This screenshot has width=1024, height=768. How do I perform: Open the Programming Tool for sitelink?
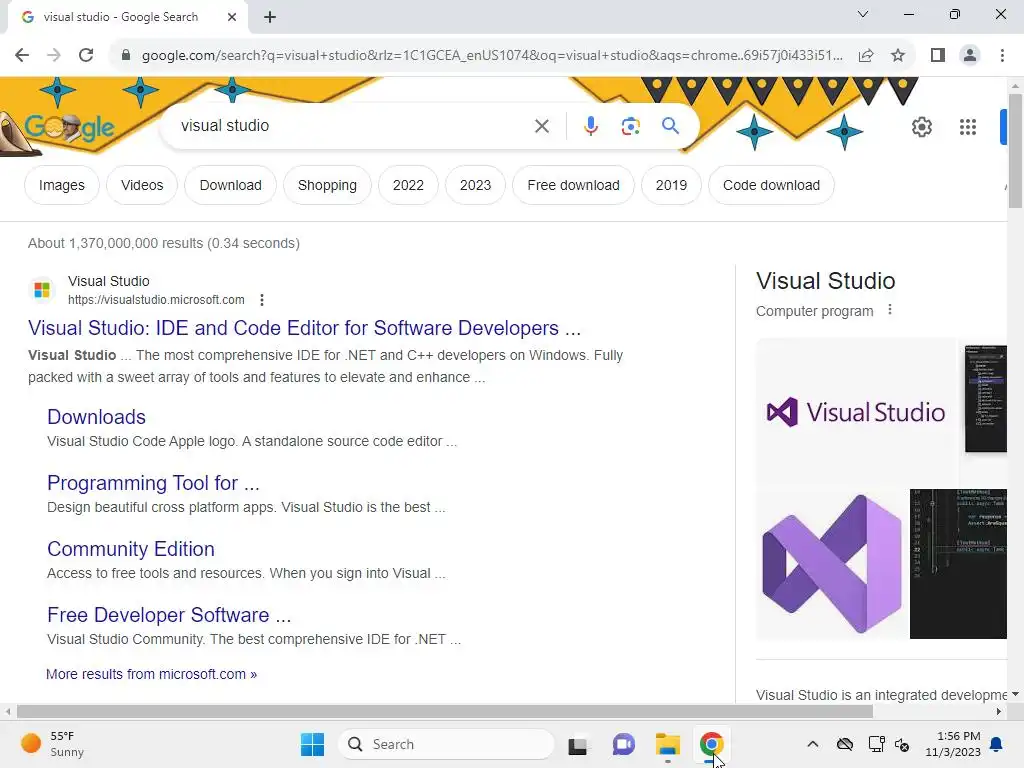[x=153, y=483]
